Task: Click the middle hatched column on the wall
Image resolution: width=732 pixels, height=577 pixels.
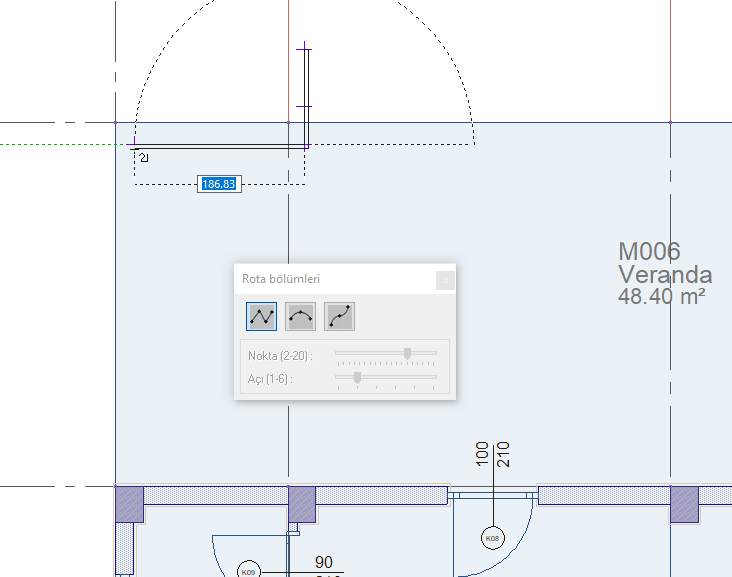Action: click(x=302, y=502)
